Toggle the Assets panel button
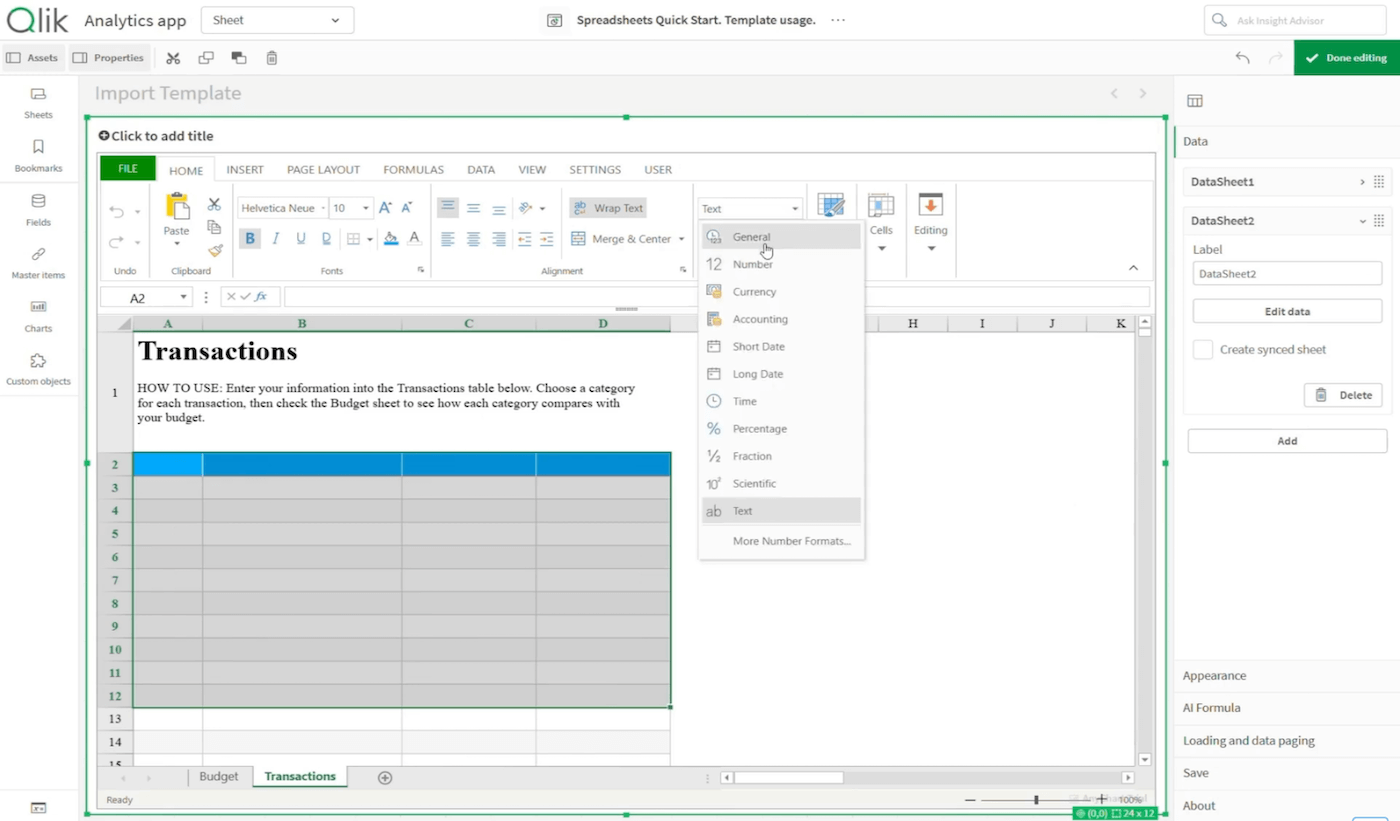Image resolution: width=1400 pixels, height=821 pixels. point(33,58)
